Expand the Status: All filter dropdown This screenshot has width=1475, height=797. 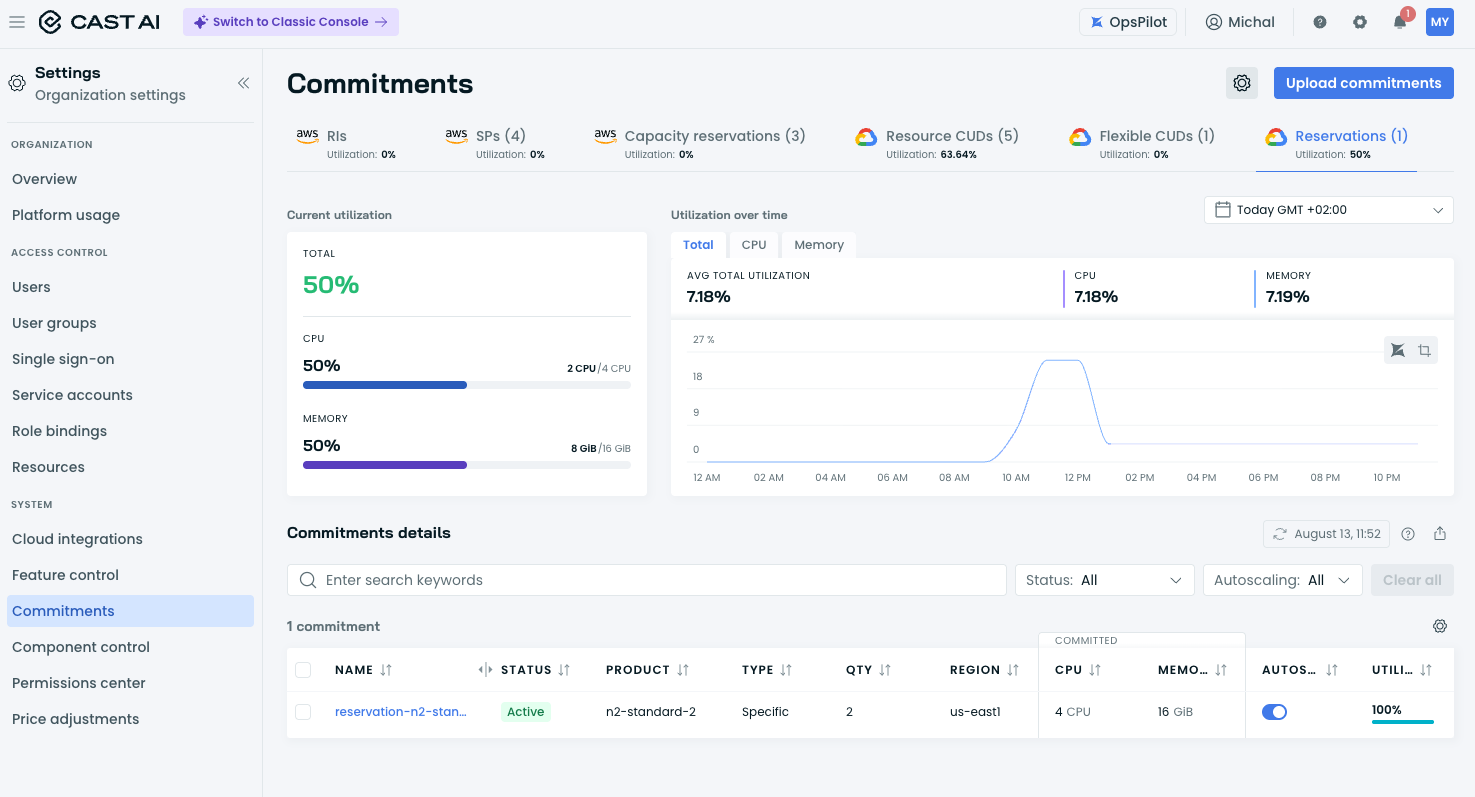[x=1104, y=580]
